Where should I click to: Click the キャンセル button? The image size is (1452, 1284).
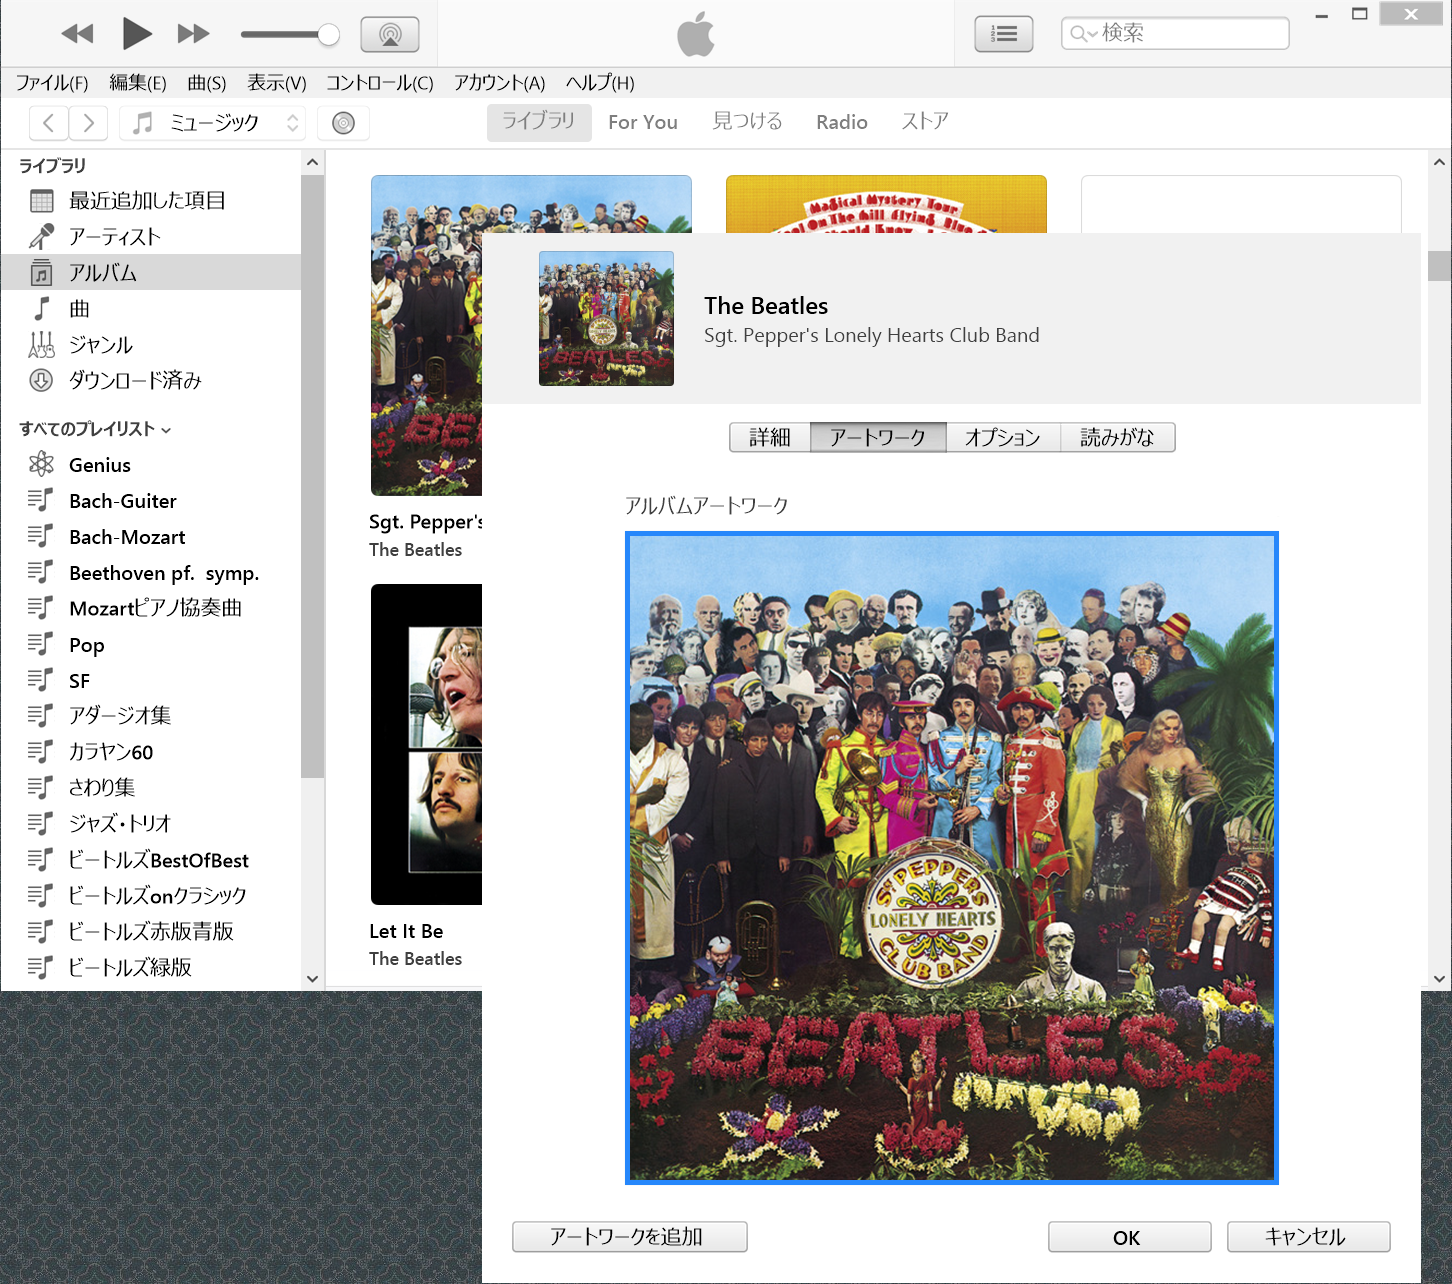click(1308, 1237)
